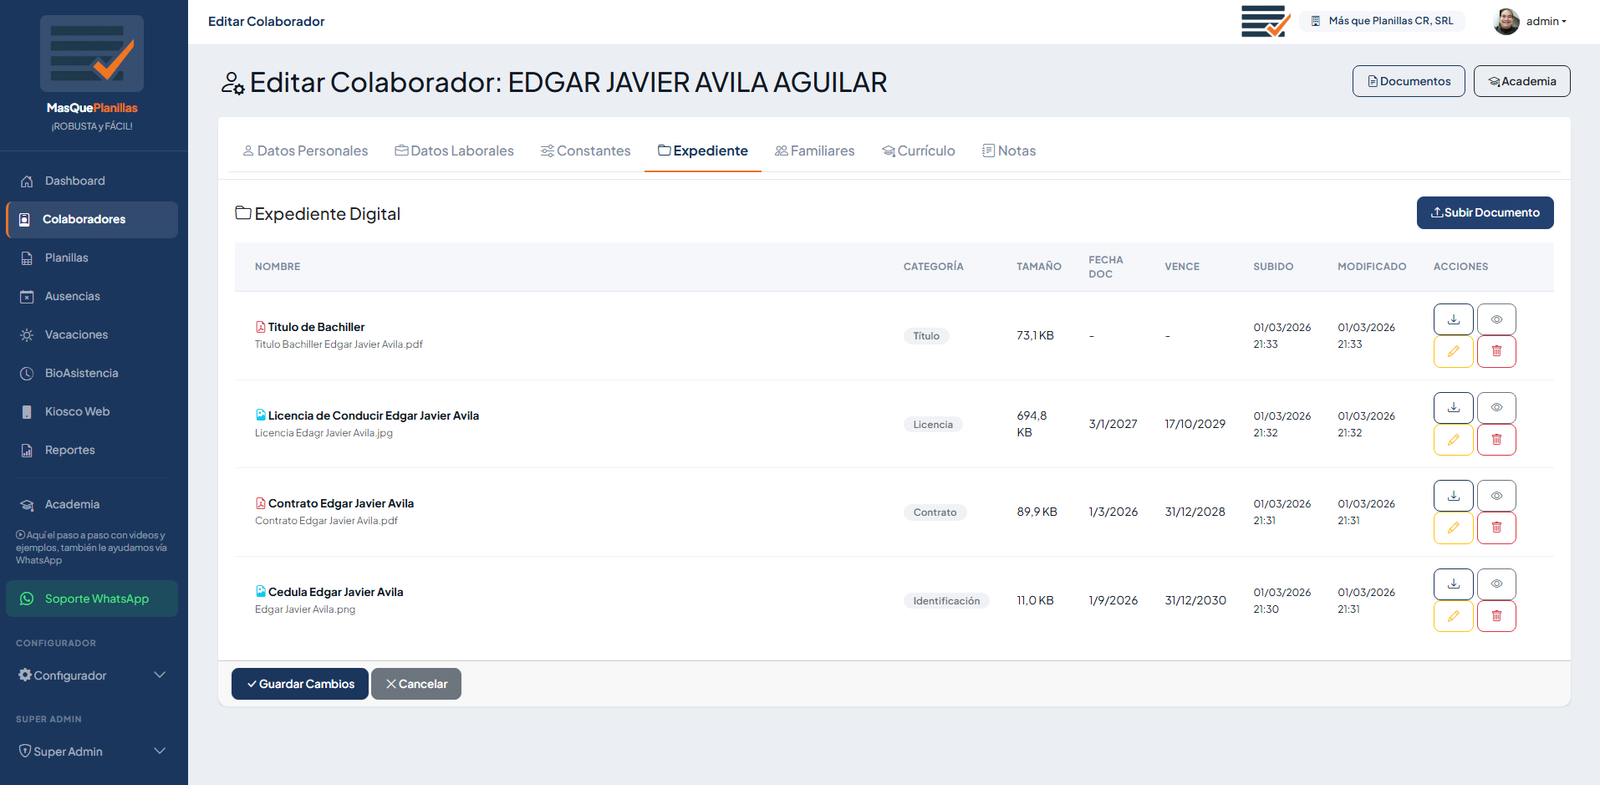Switch to the Datos Laborales tab

[x=454, y=151]
